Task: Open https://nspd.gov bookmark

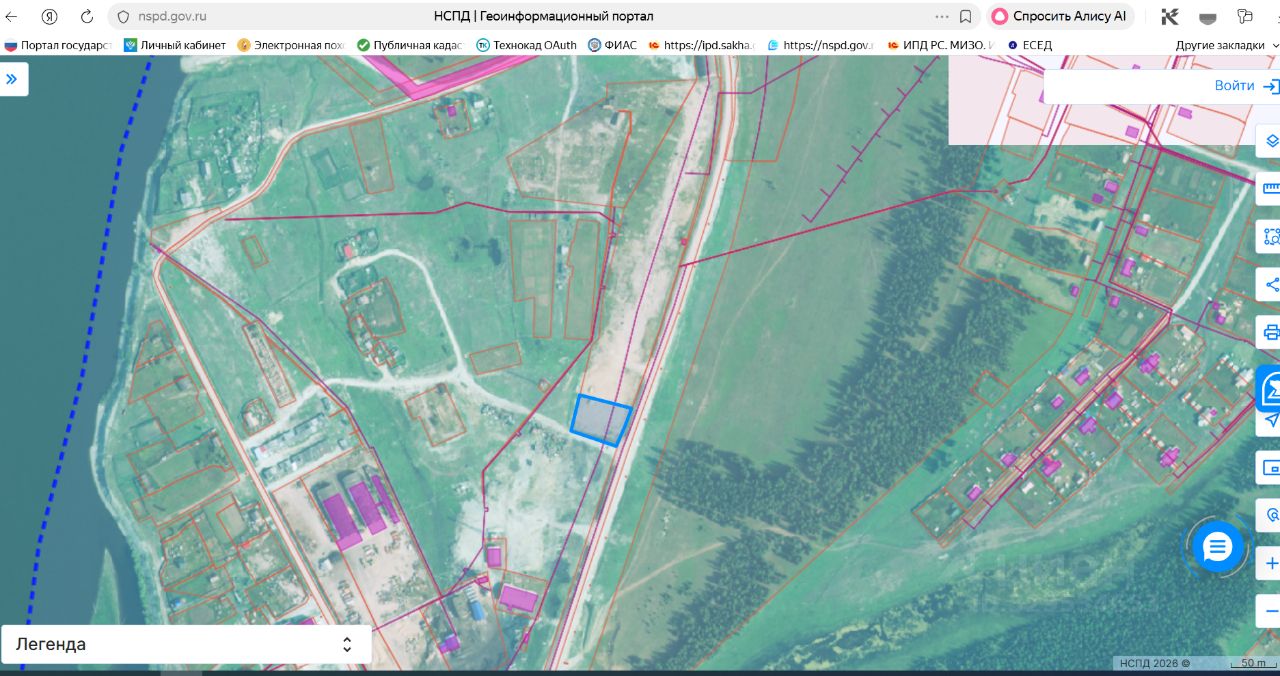Action: 820,45
